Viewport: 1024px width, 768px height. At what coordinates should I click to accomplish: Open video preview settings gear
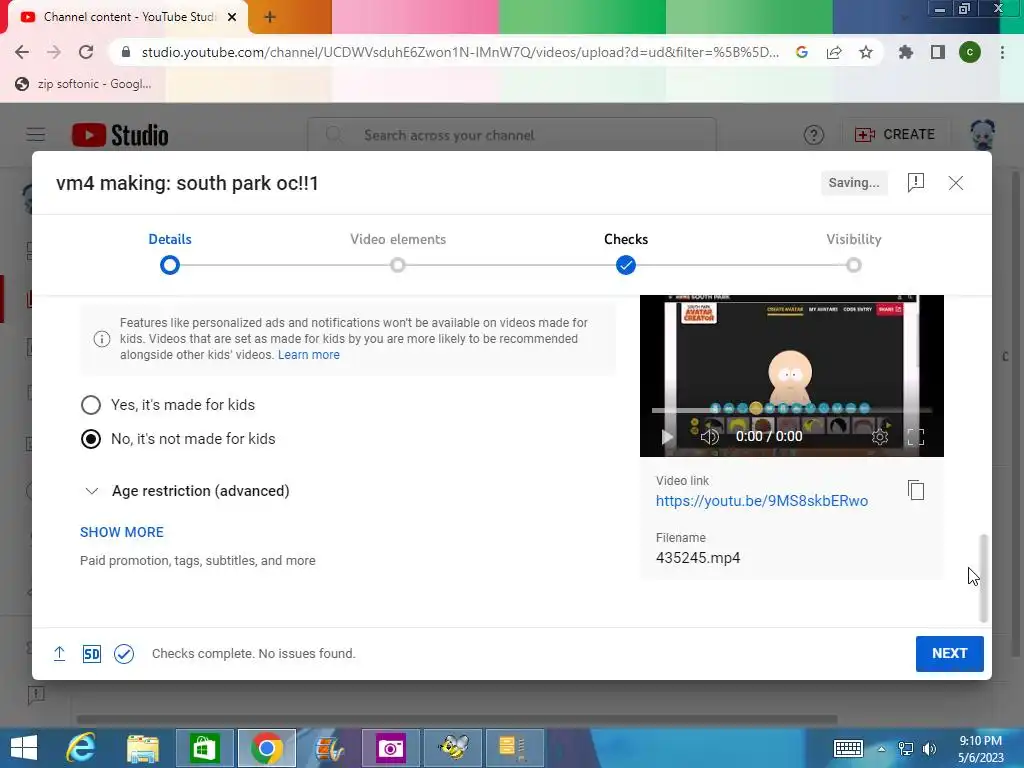(x=880, y=436)
